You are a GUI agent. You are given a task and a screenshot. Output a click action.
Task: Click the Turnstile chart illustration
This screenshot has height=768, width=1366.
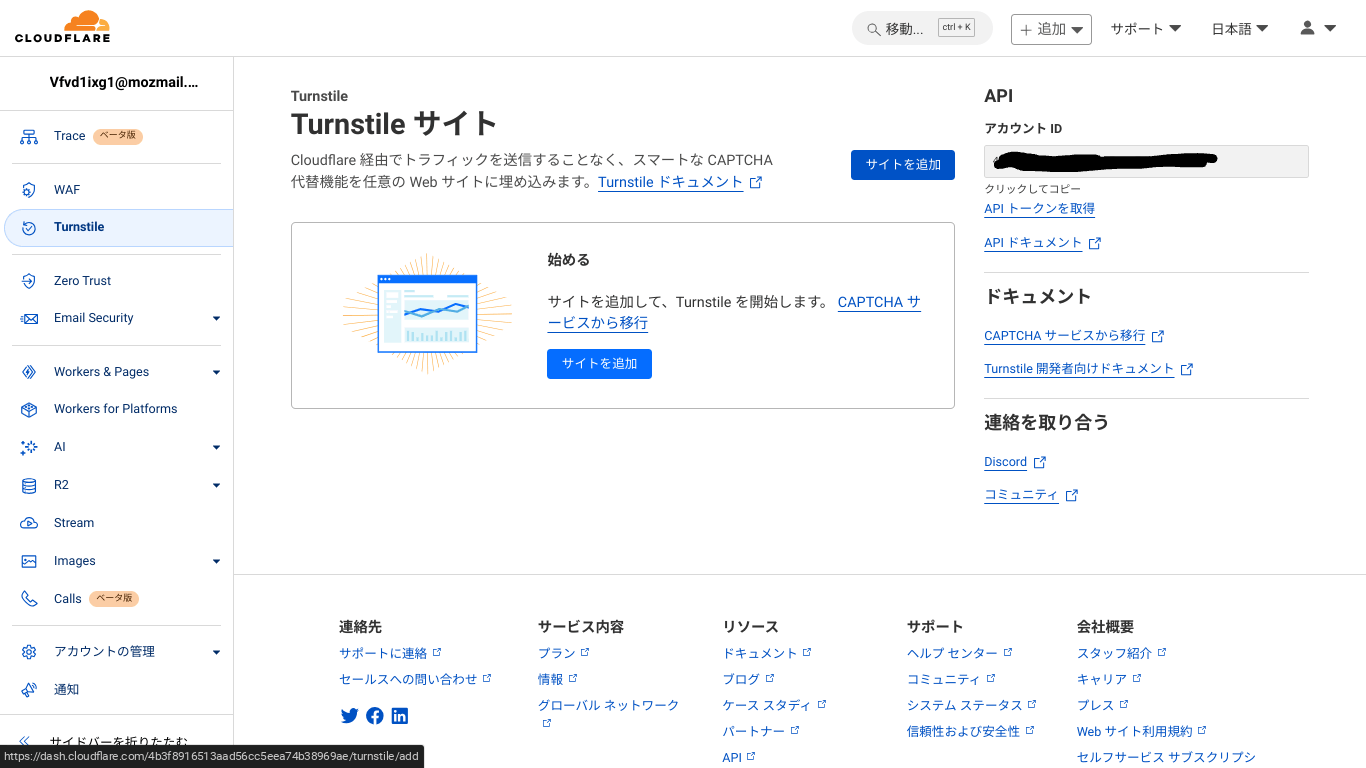click(x=427, y=314)
